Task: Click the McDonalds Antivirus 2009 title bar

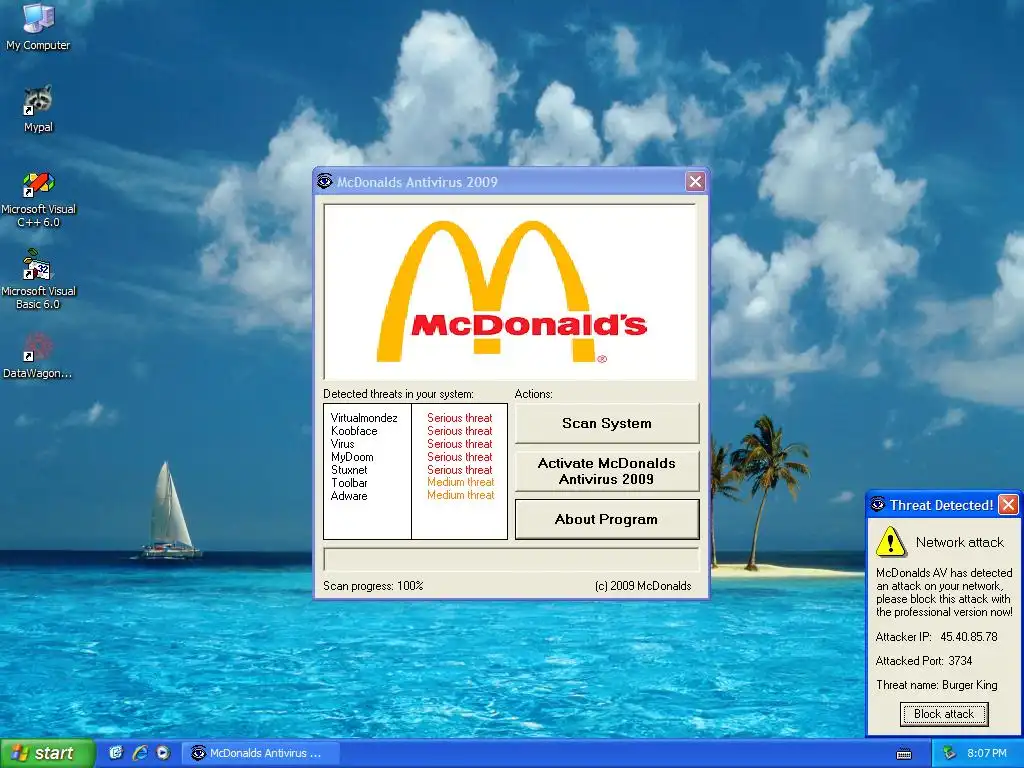Action: pyautogui.click(x=509, y=182)
